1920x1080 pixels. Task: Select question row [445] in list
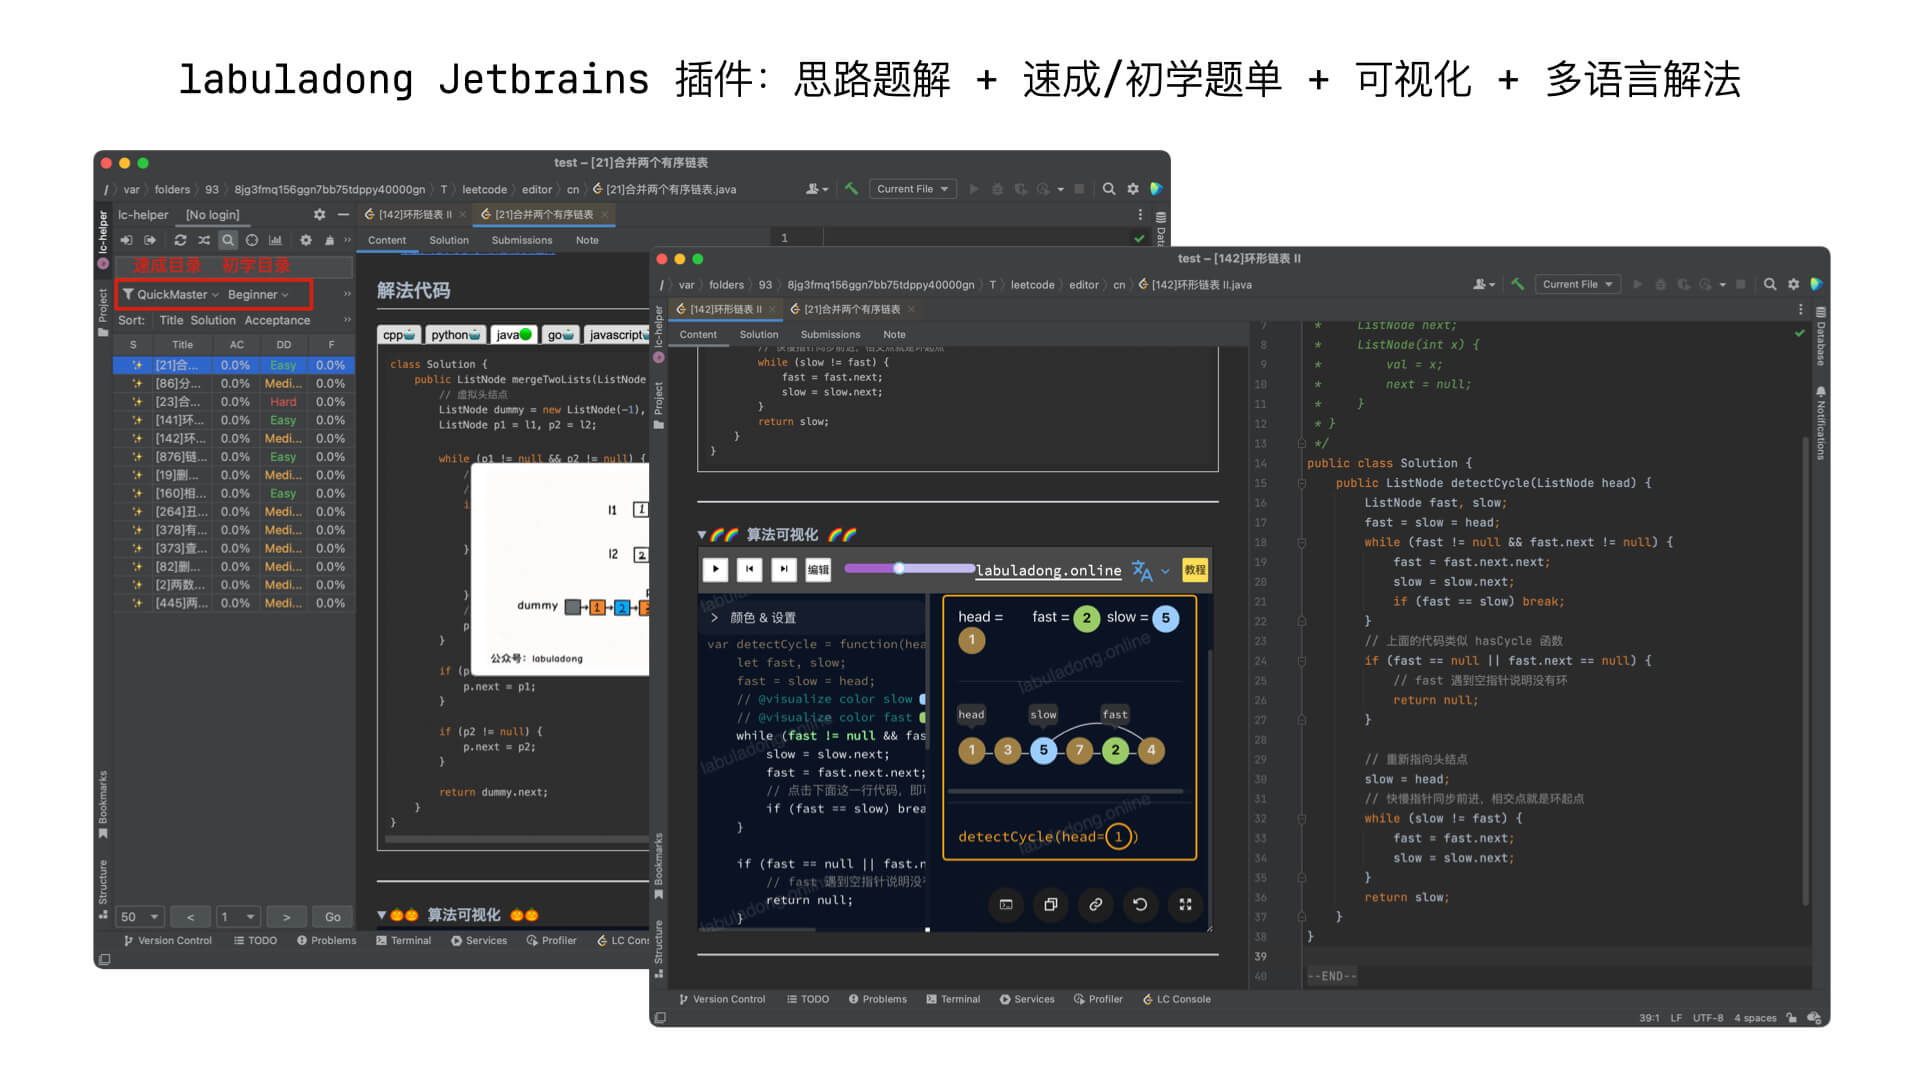coord(234,604)
